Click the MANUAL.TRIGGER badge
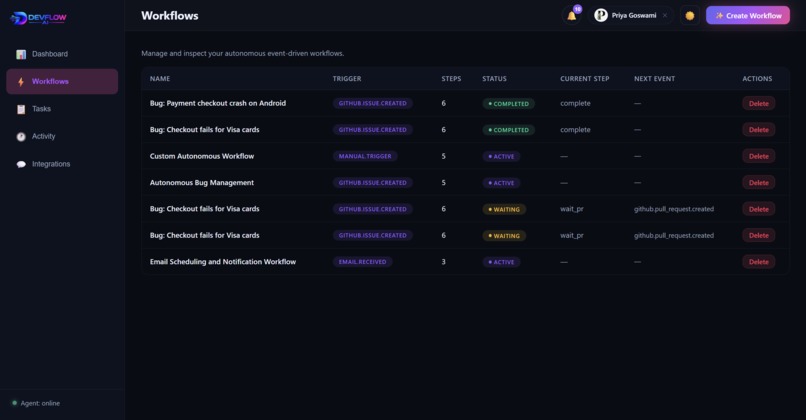This screenshot has height=420, width=806. click(365, 156)
